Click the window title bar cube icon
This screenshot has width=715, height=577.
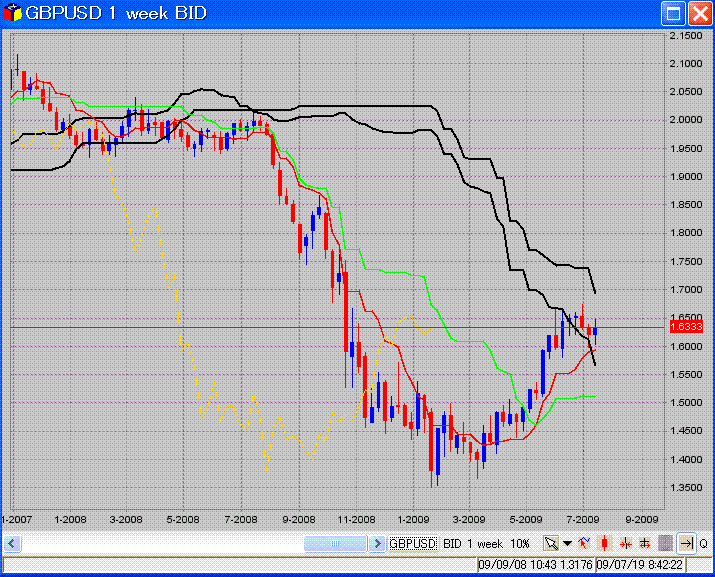[x=12, y=13]
